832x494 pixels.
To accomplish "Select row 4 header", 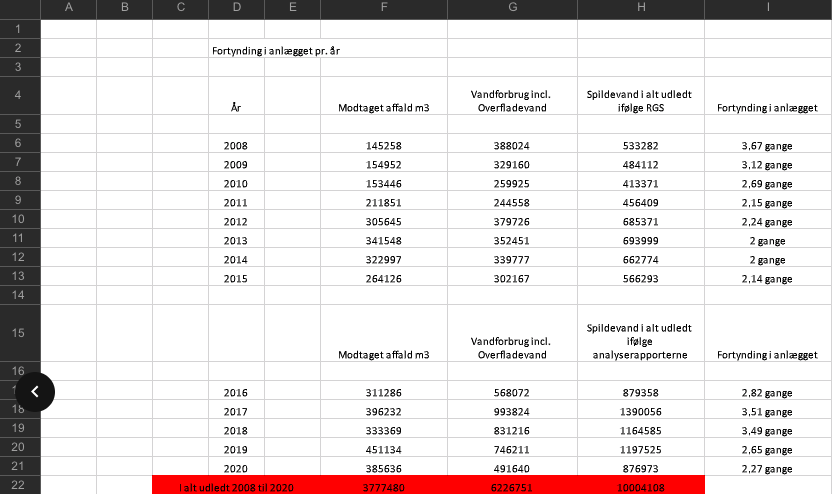I will pyautogui.click(x=20, y=96).
